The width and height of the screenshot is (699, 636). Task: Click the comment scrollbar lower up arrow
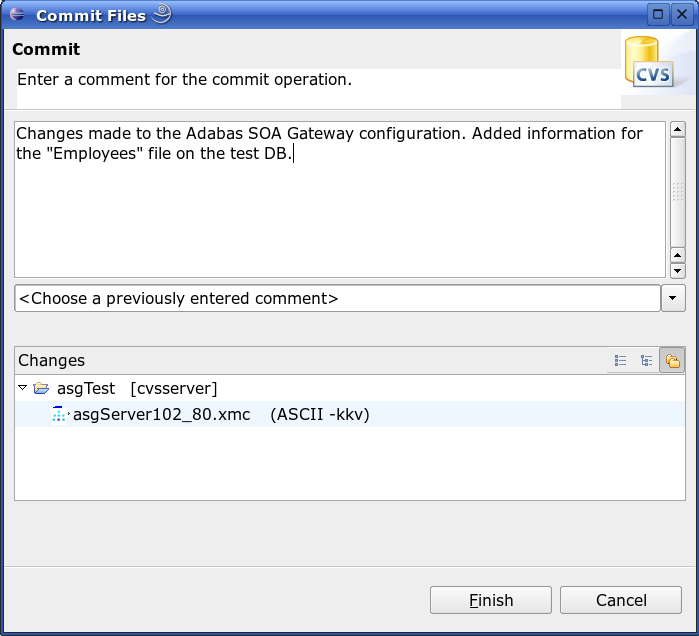[x=678, y=255]
